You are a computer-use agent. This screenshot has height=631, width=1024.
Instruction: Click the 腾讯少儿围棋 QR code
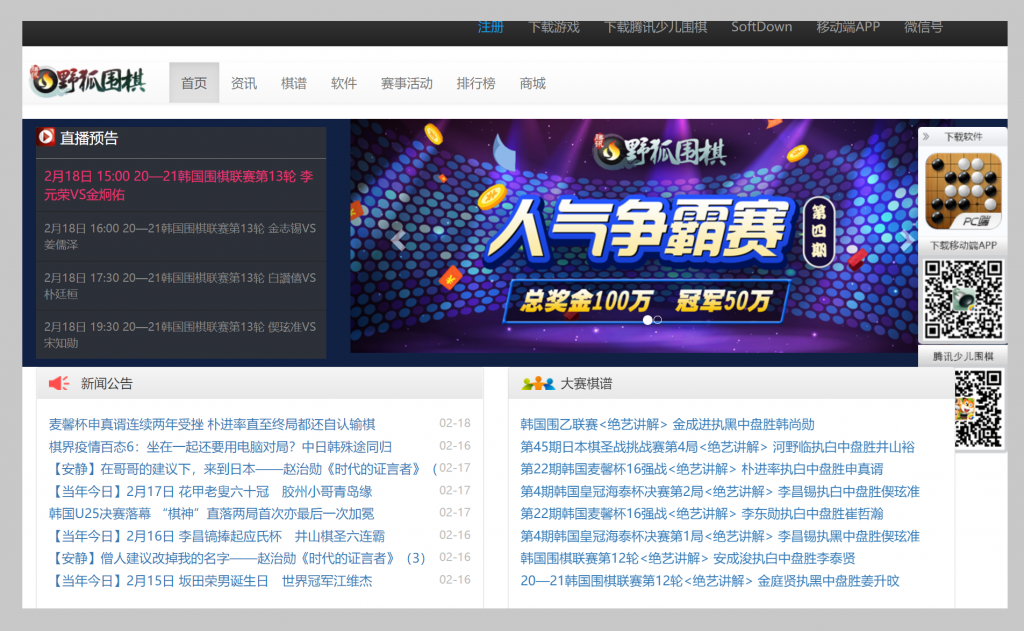978,409
